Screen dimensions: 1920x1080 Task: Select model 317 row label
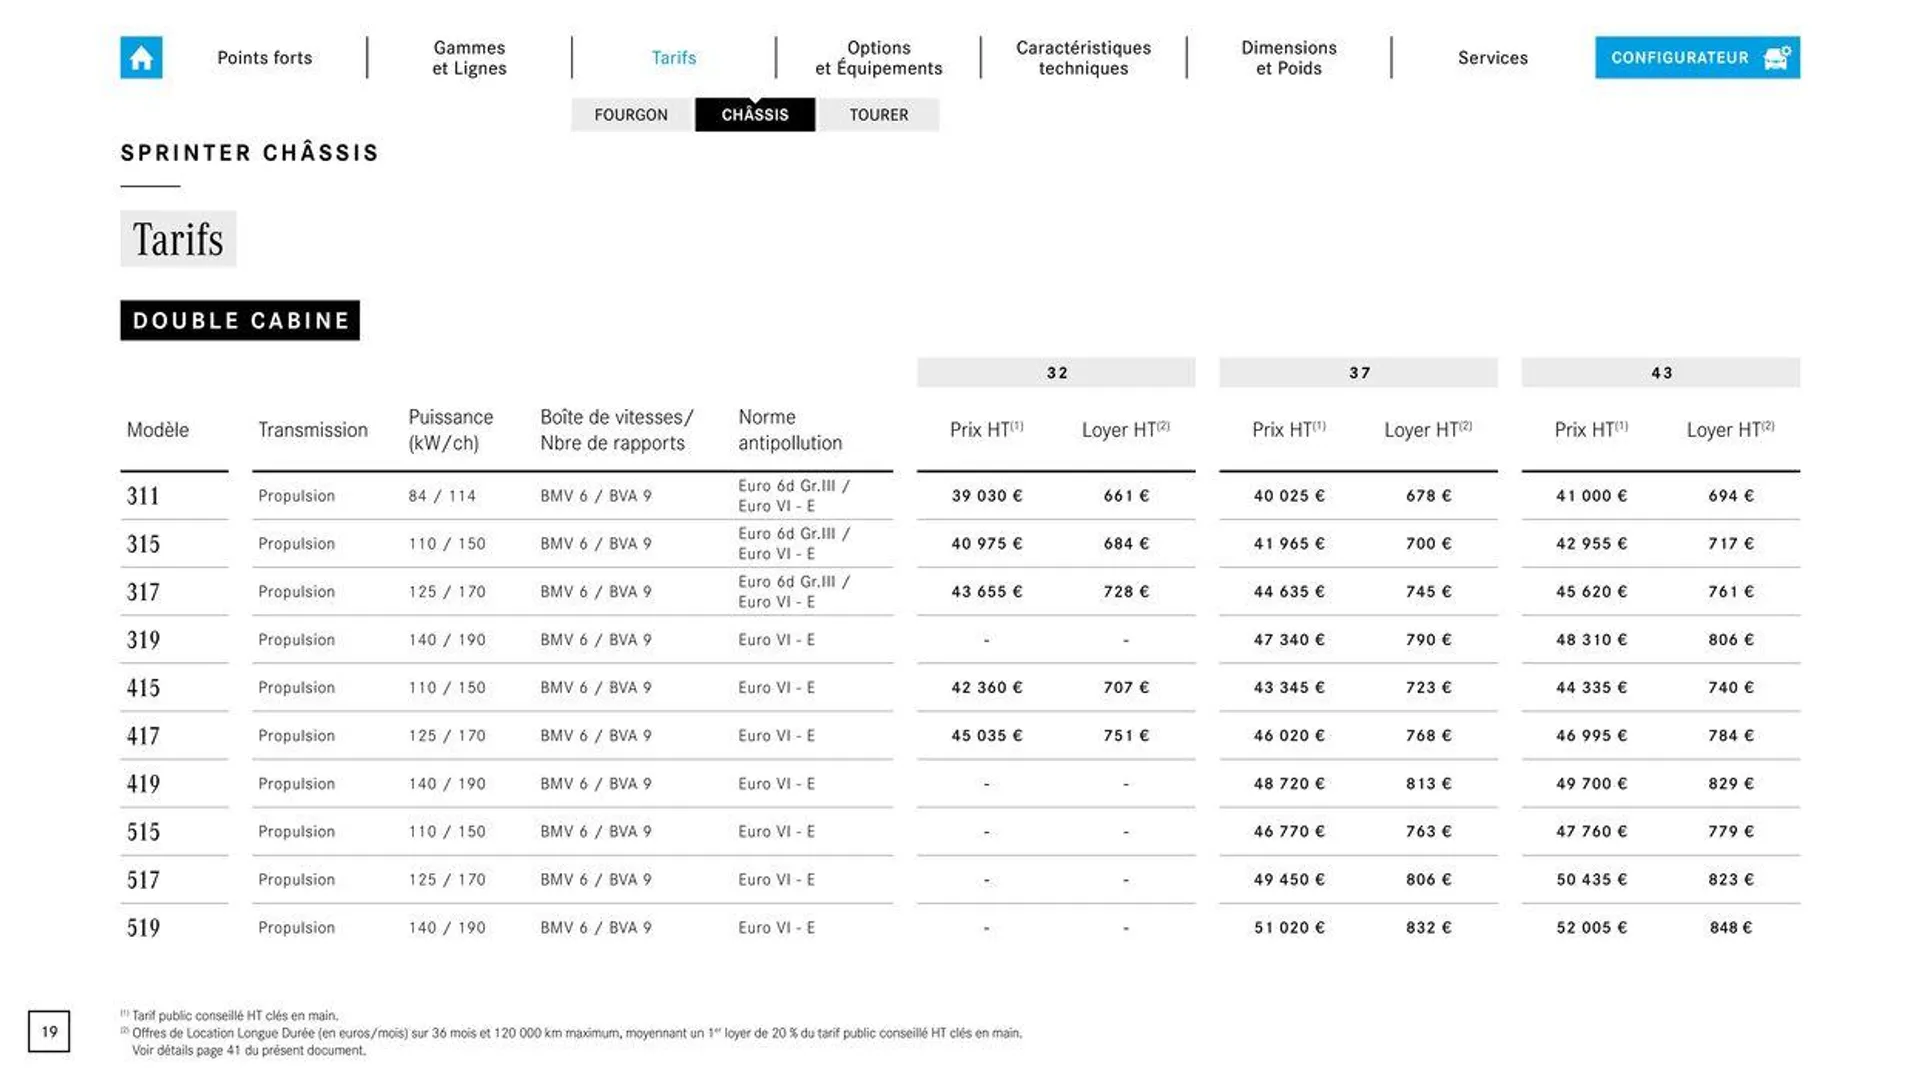[143, 592]
